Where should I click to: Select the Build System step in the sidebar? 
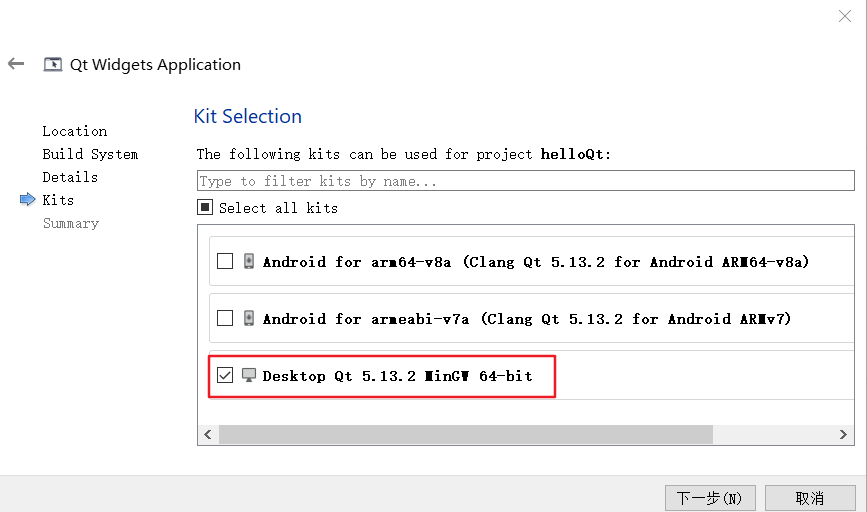tap(90, 154)
